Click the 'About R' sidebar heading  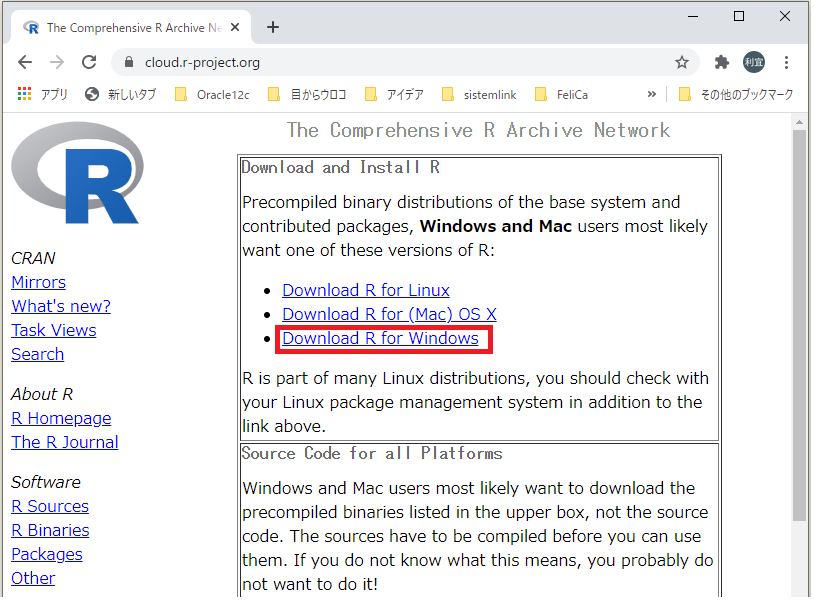coord(42,395)
